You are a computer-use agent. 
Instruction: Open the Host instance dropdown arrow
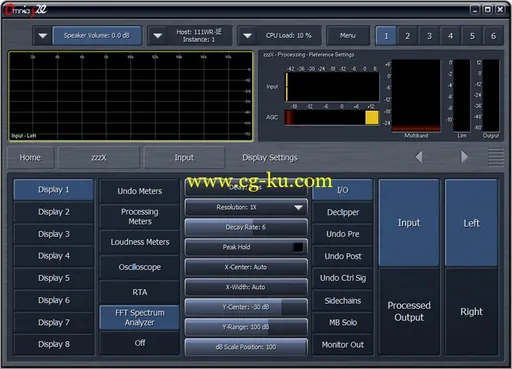157,36
